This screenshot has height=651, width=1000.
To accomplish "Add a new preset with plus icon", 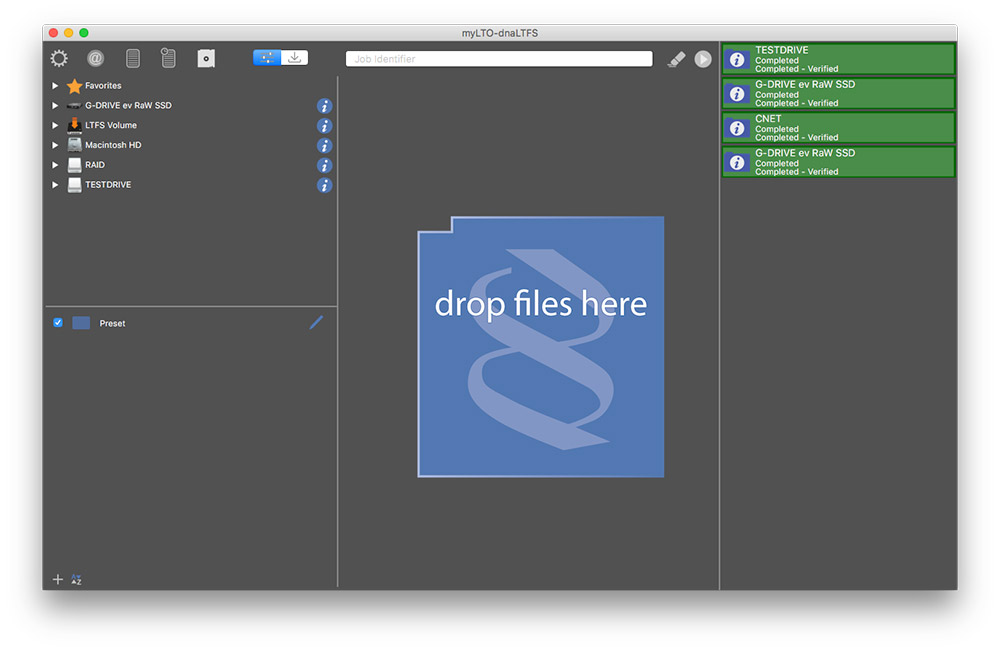I will 58,579.
